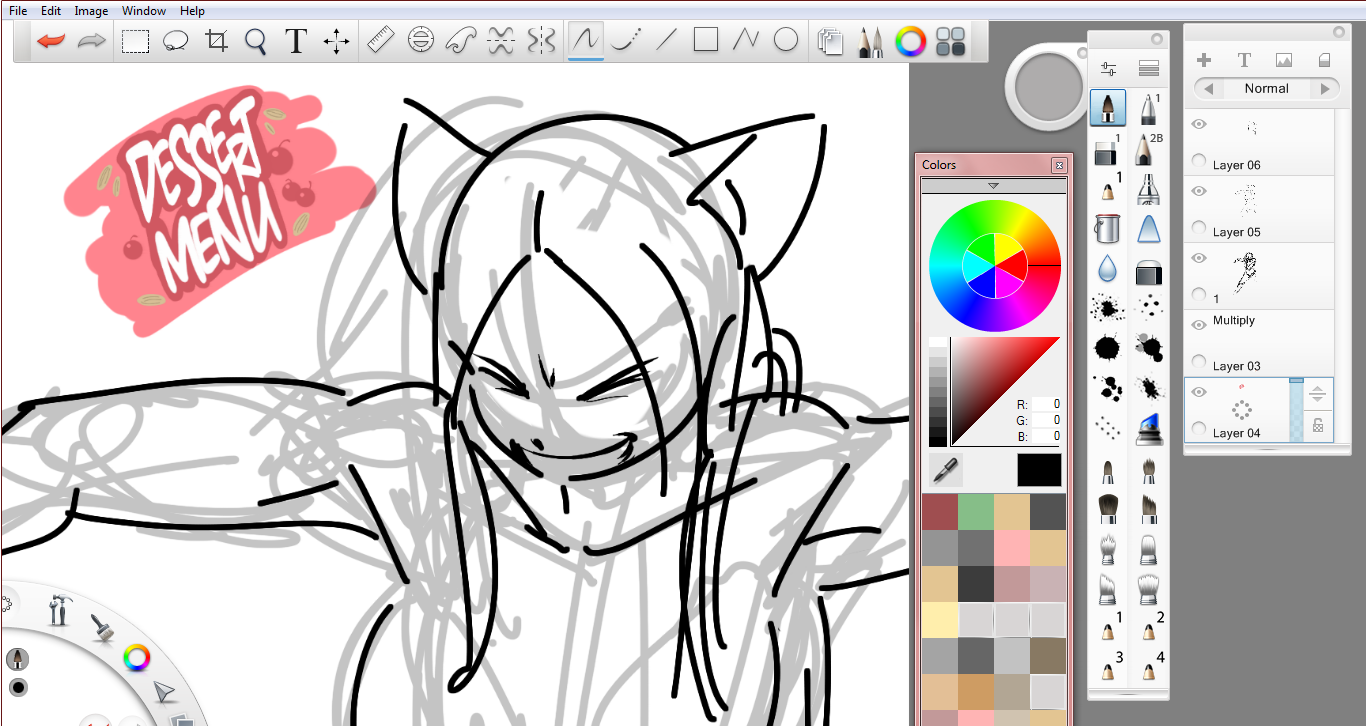Turn on the Ruler guide
The width and height of the screenshot is (1366, 726).
tap(381, 40)
